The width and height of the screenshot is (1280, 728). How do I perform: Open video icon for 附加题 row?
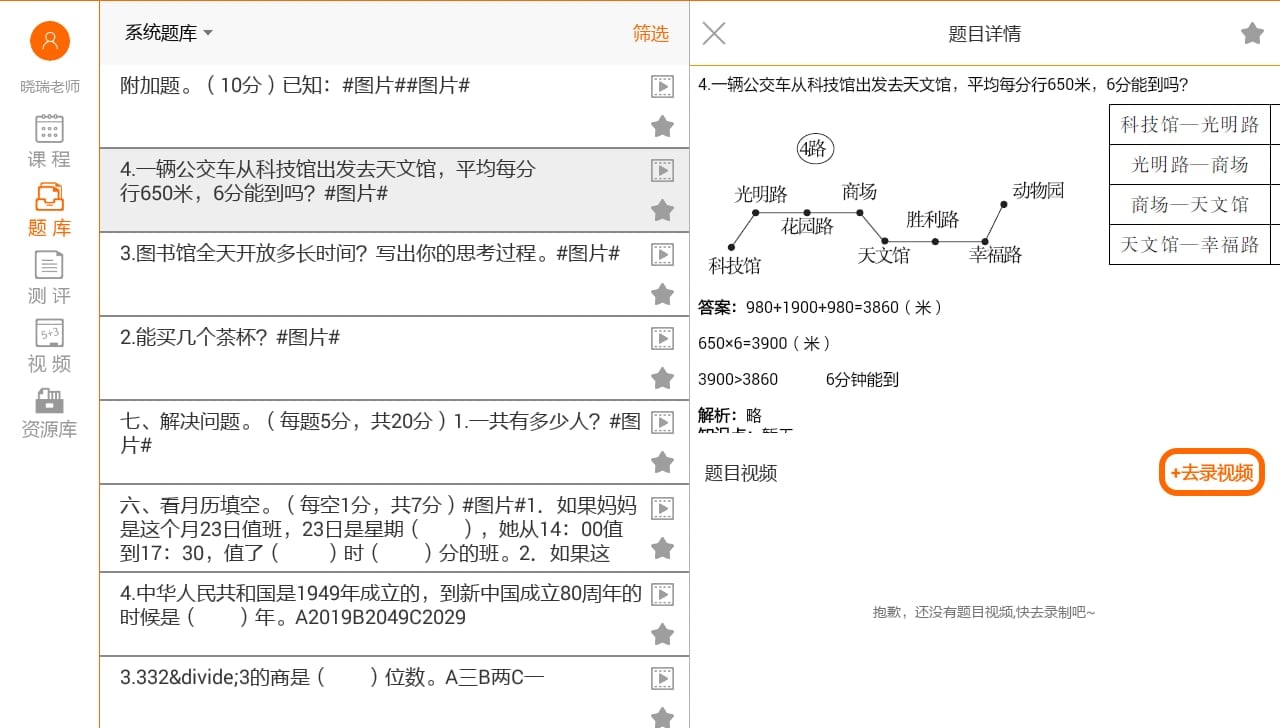pyautogui.click(x=662, y=86)
